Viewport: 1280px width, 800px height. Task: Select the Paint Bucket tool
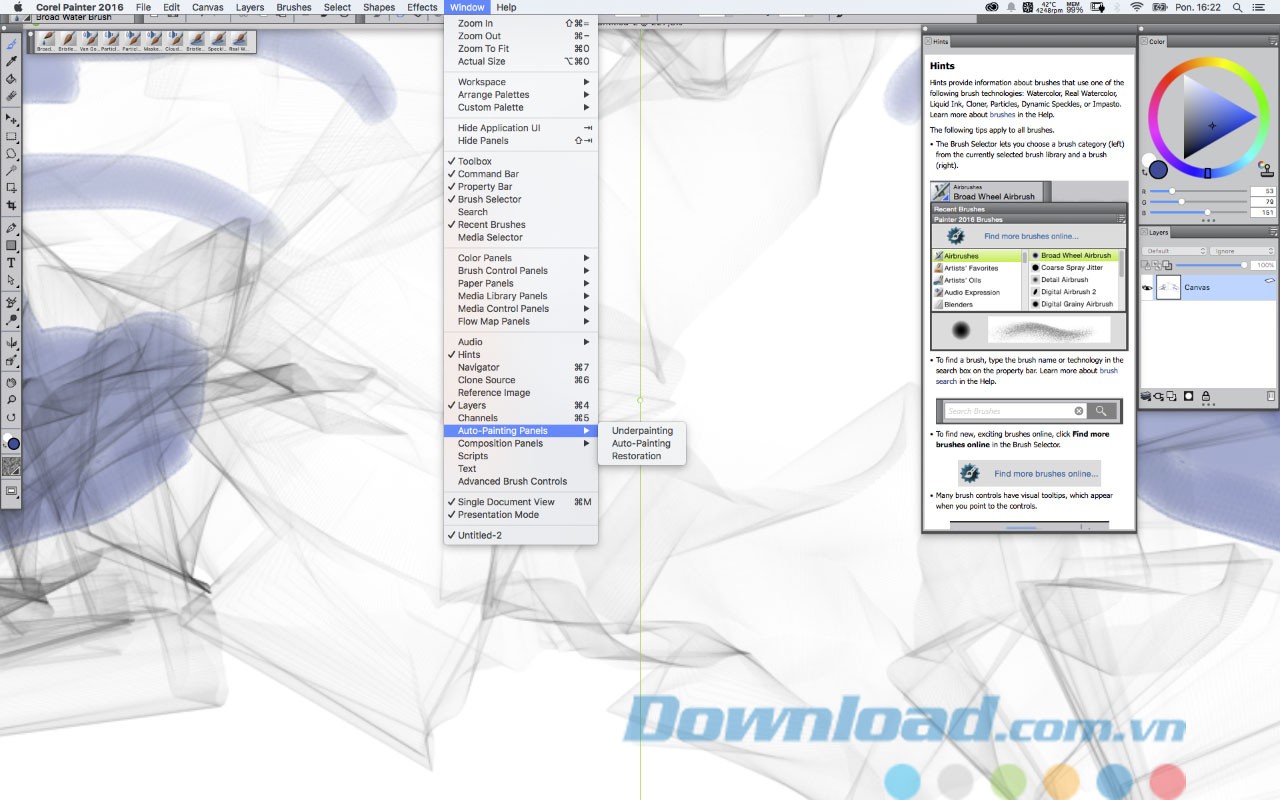(12, 79)
